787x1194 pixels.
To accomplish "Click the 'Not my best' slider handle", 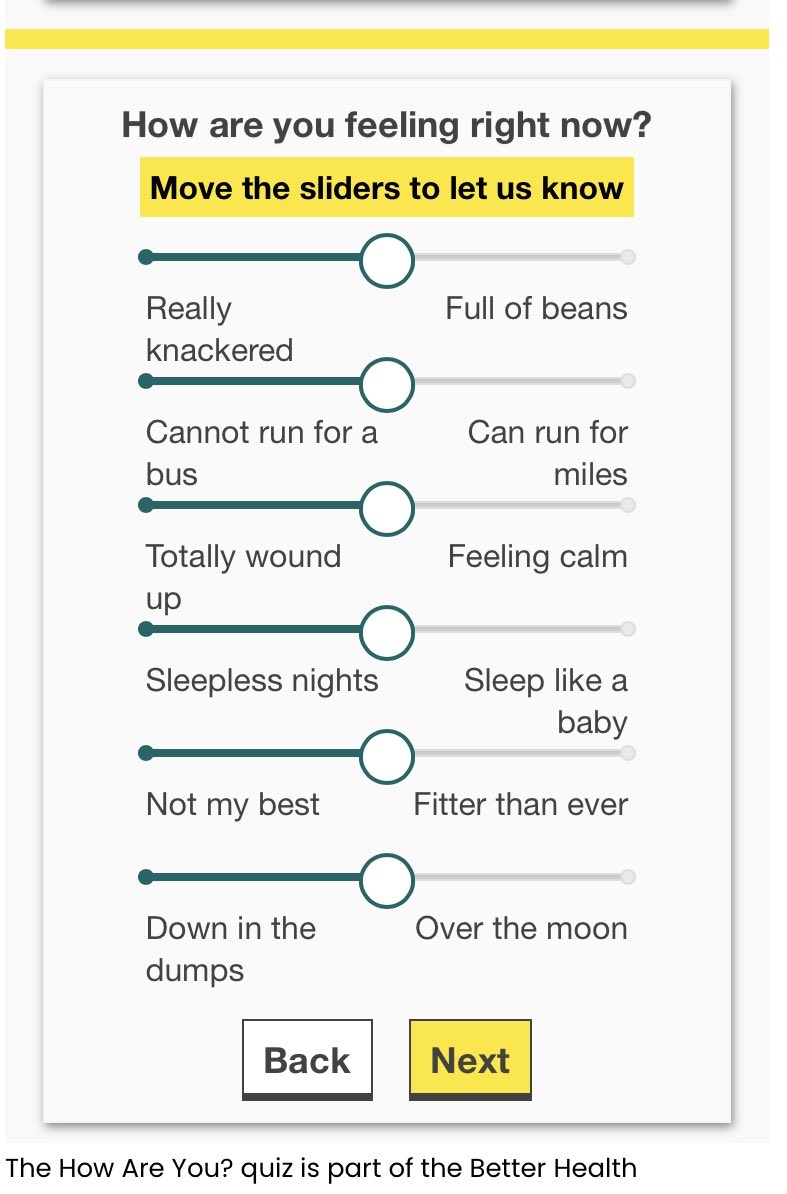I will click(386, 754).
